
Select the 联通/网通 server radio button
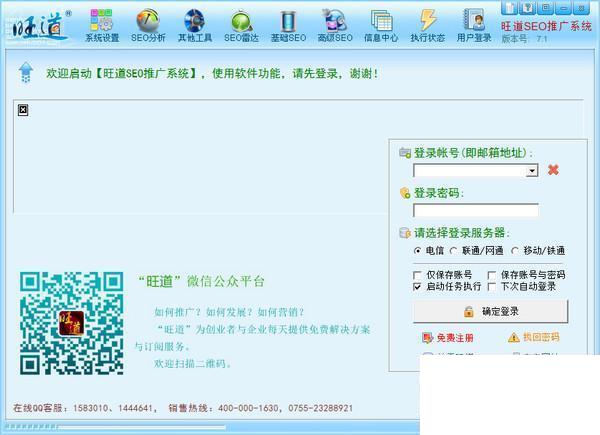(x=454, y=251)
